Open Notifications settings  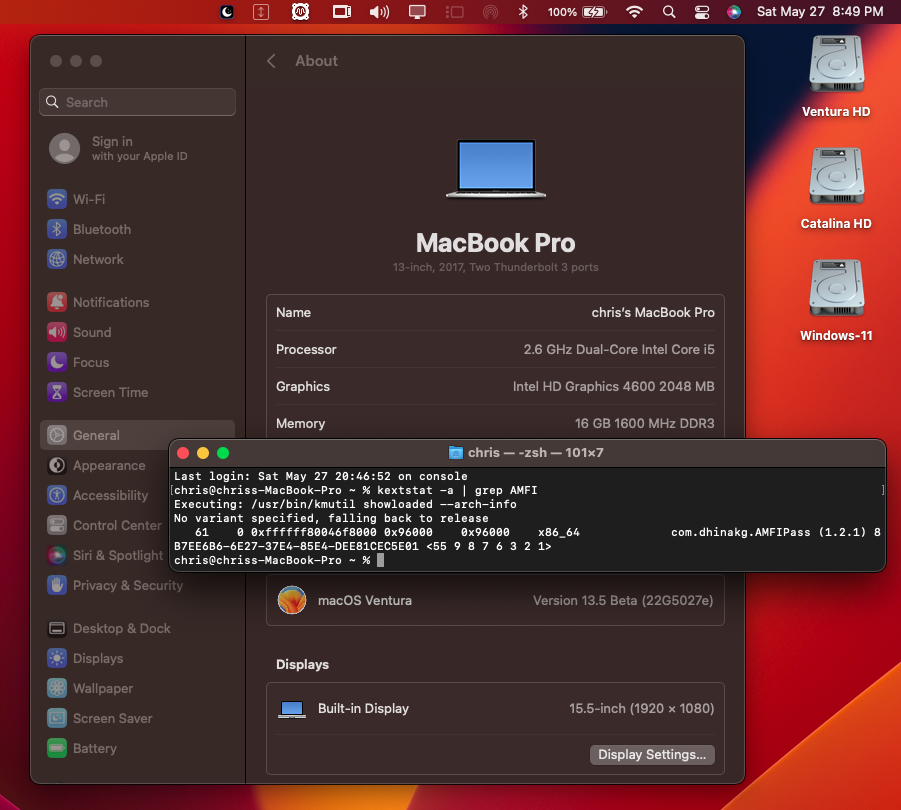(x=110, y=302)
